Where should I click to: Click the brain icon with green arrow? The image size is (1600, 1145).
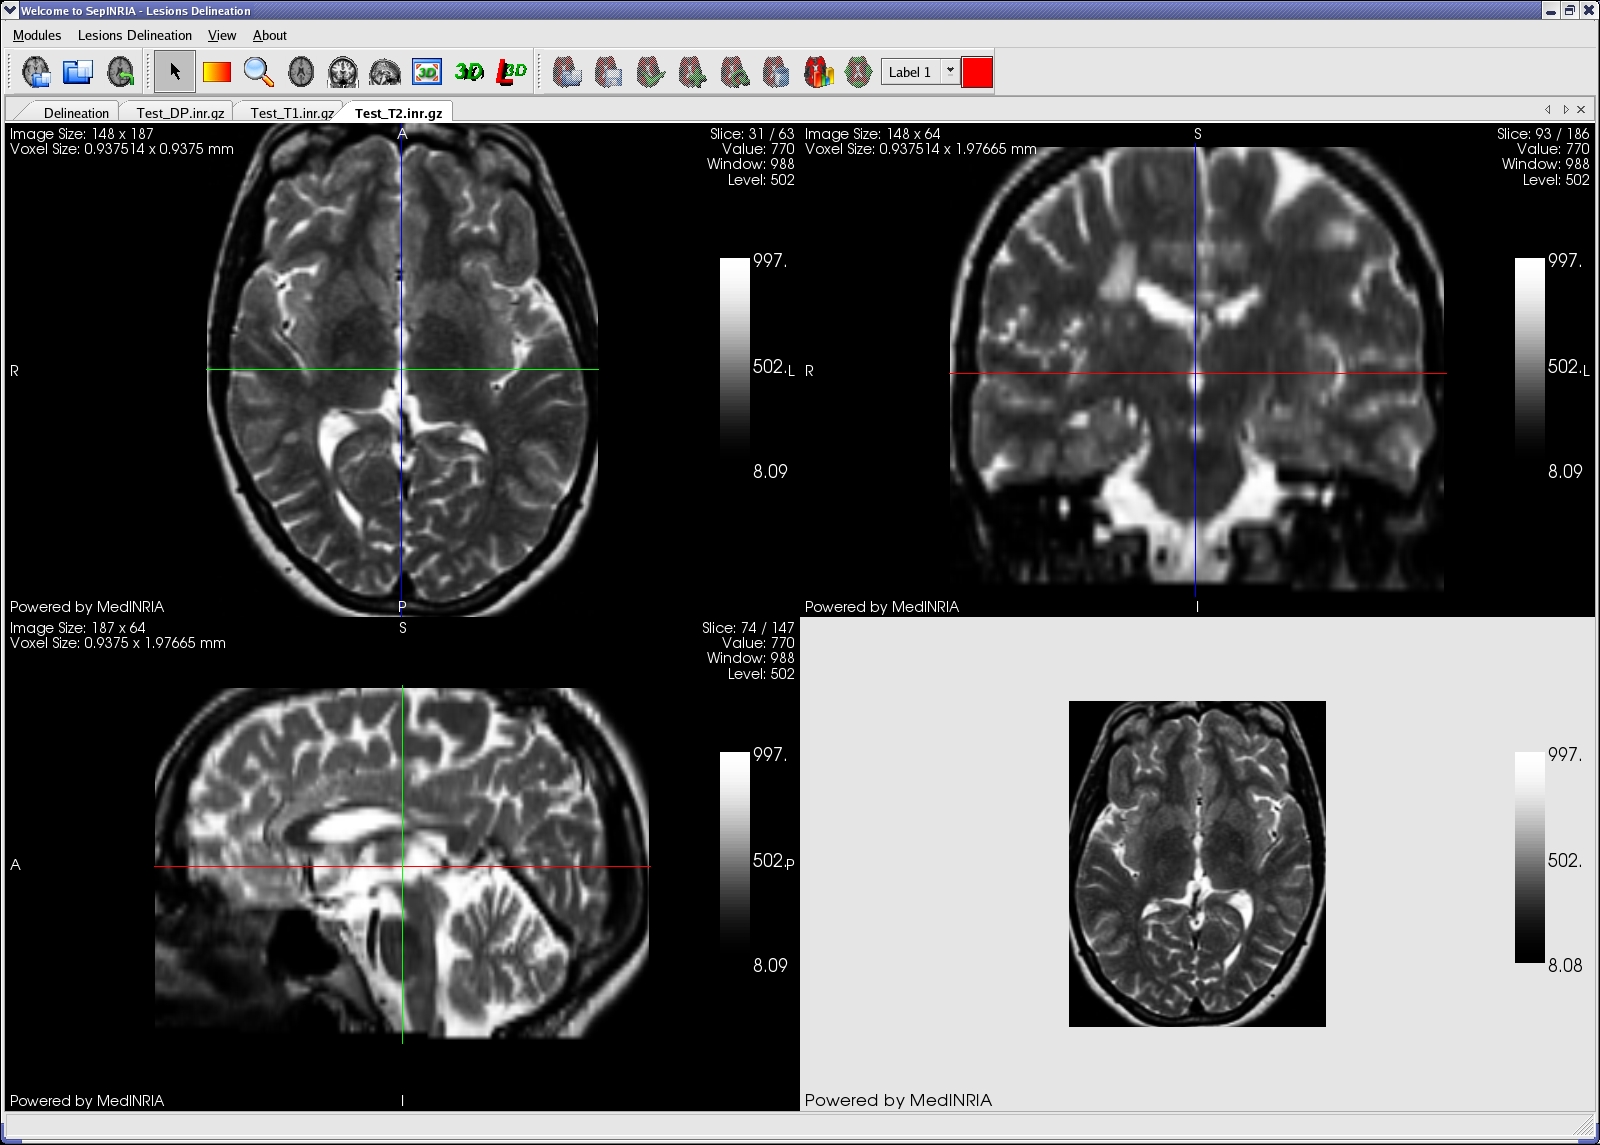tap(120, 72)
